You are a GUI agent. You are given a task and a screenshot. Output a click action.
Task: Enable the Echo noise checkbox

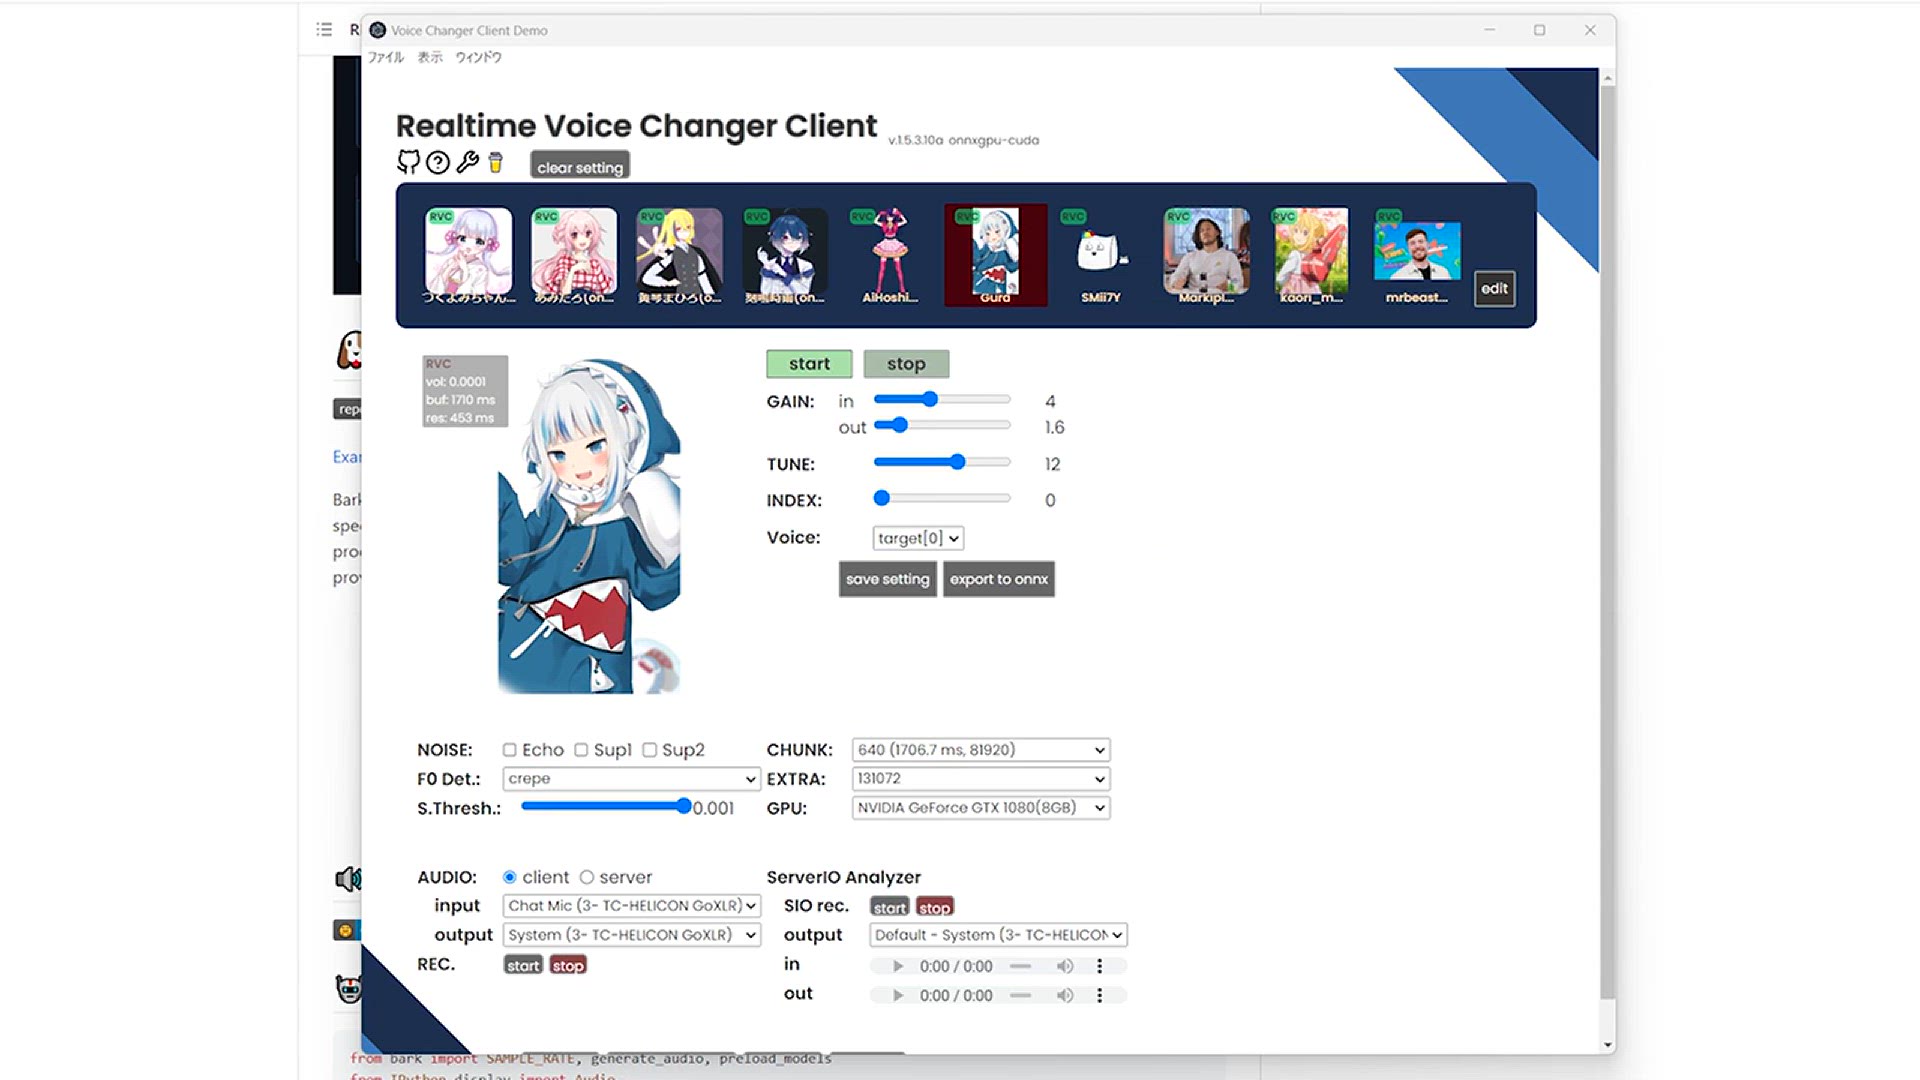(x=510, y=750)
